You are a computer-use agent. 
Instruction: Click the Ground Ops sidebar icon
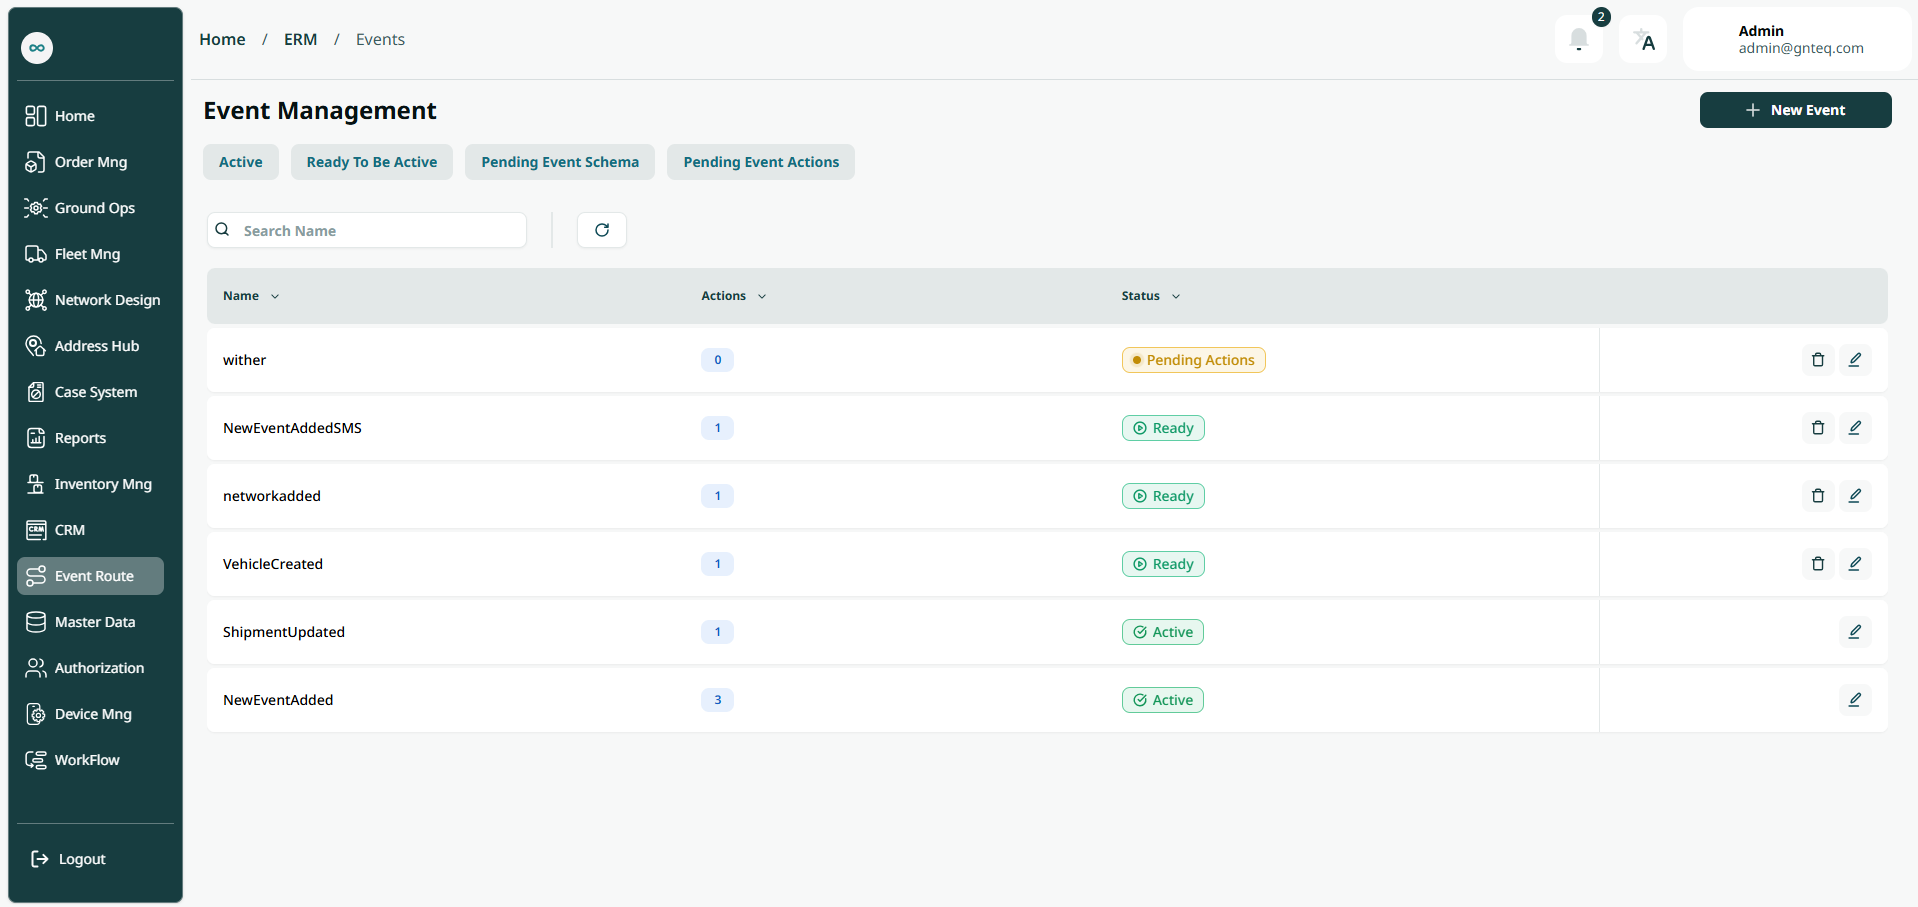pyautogui.click(x=36, y=208)
